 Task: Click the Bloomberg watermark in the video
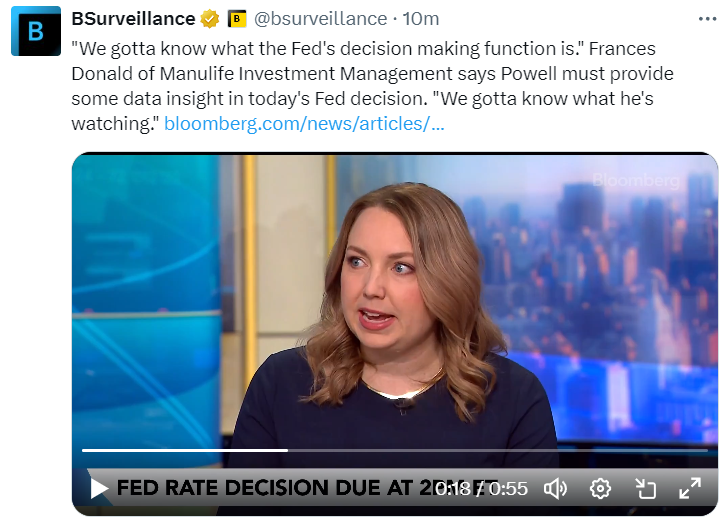tap(636, 181)
